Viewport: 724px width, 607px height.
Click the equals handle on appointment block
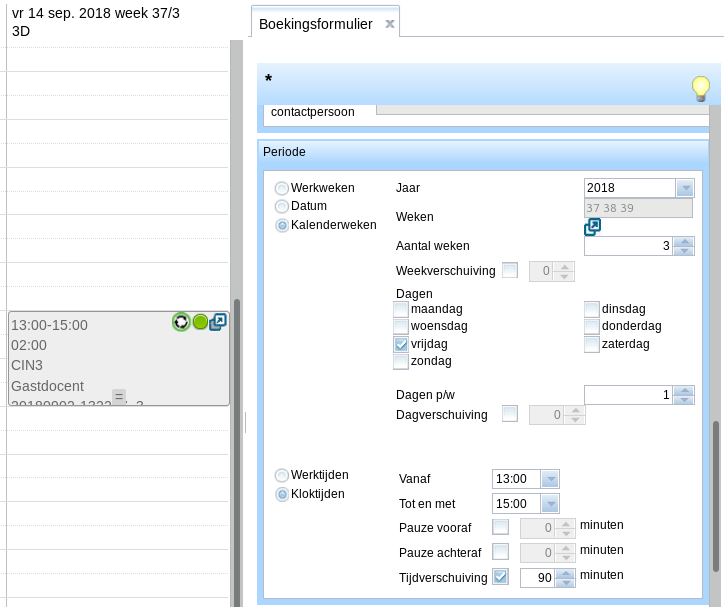point(119,396)
